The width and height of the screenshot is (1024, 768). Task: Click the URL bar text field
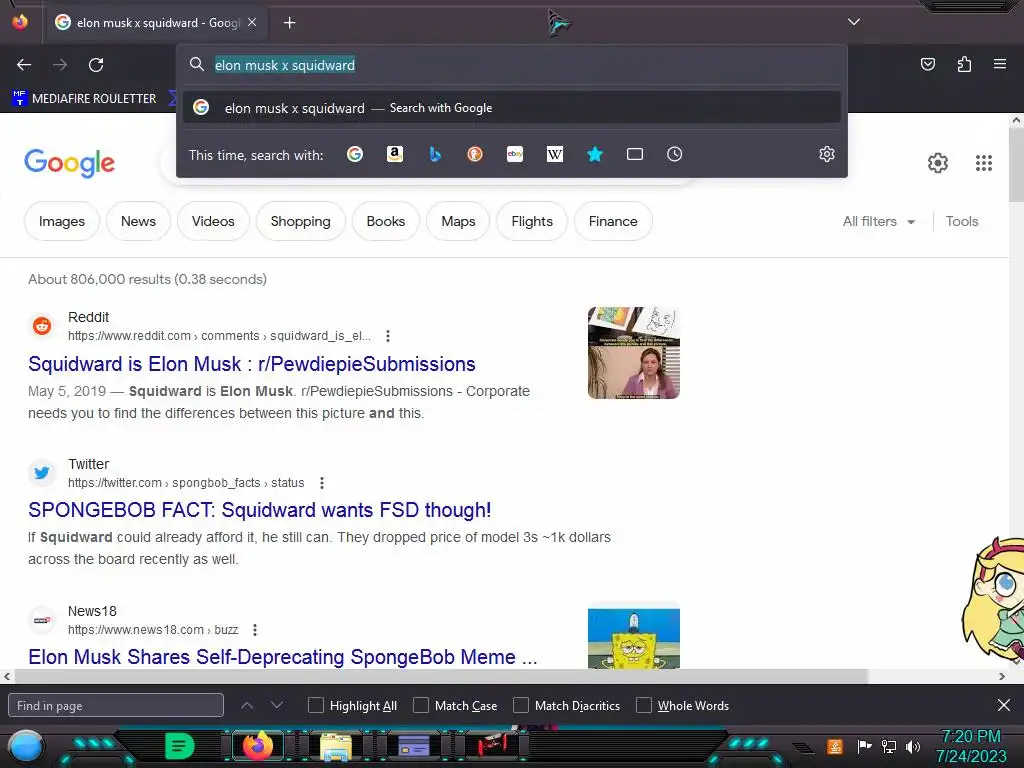coord(512,65)
